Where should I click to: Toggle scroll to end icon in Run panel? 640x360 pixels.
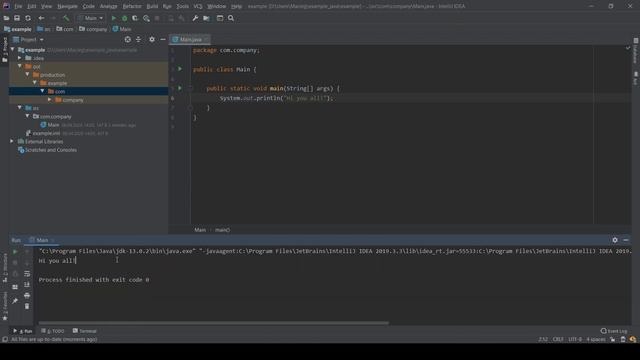pyautogui.click(x=27, y=284)
